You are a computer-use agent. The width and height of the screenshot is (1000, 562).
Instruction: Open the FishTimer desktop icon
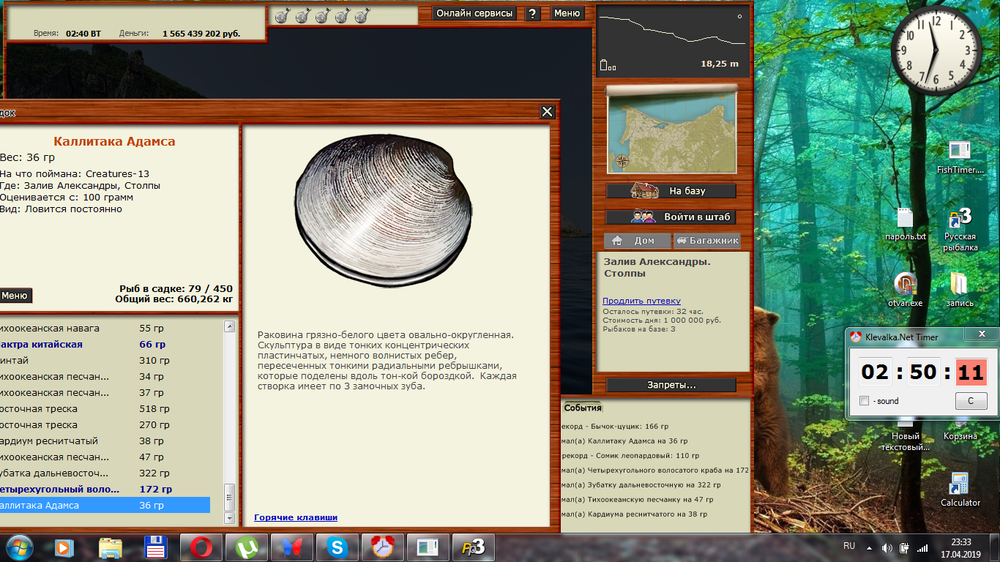coord(959,157)
